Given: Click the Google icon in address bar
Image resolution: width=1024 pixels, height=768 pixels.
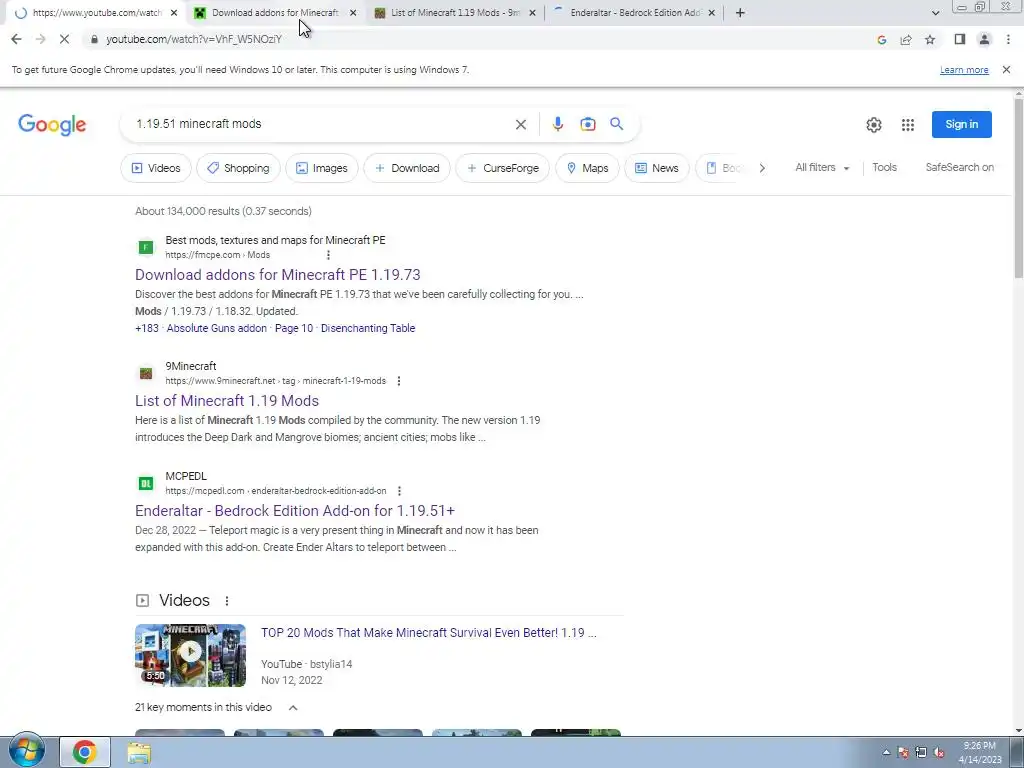Looking at the screenshot, I should pos(882,40).
